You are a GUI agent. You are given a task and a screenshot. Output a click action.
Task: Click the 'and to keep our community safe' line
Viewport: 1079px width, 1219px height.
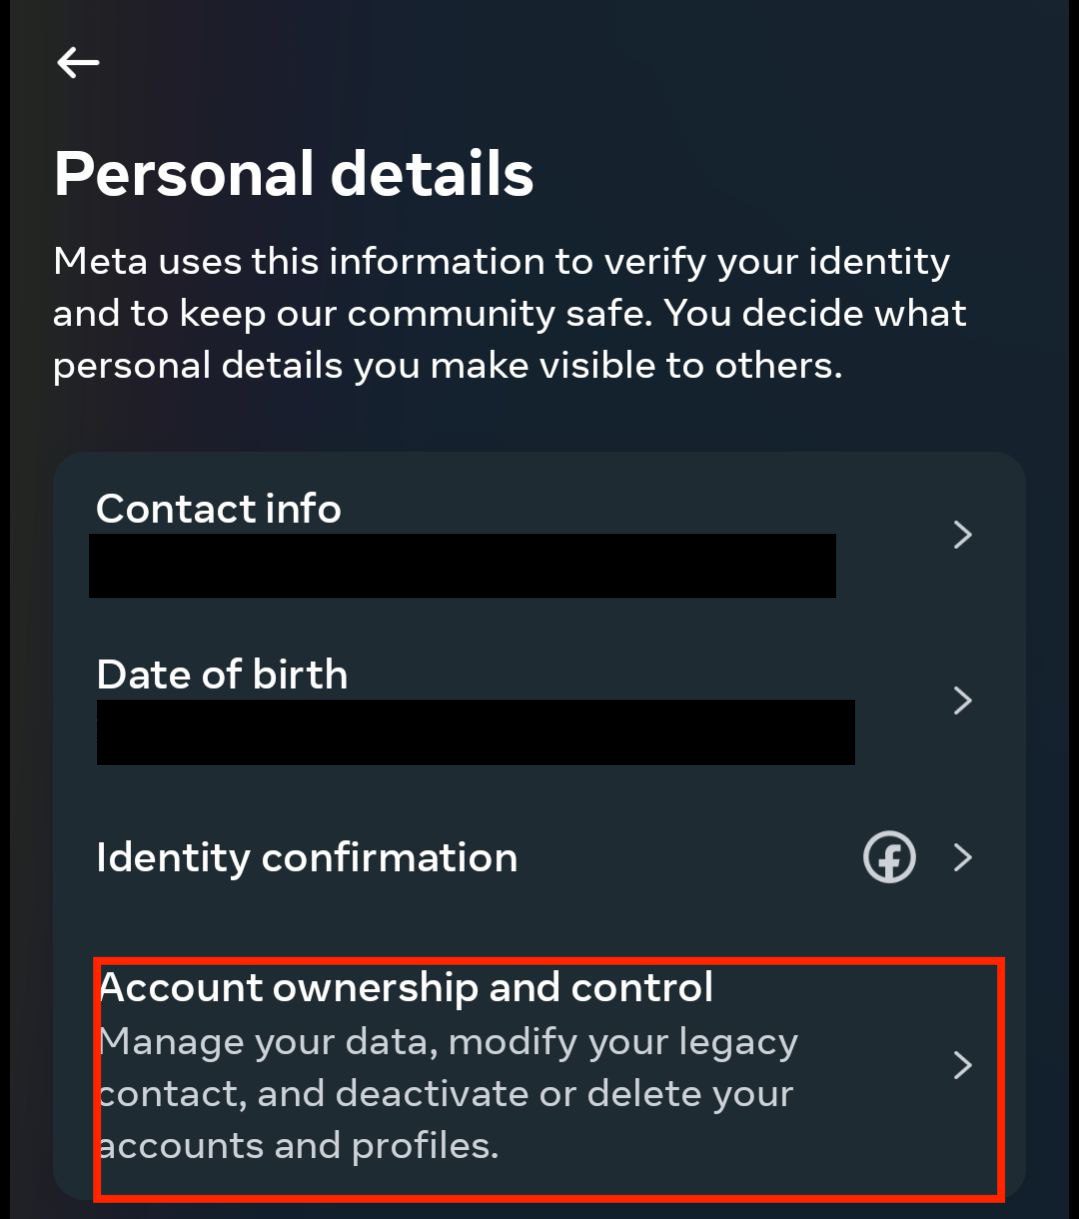[509, 314]
